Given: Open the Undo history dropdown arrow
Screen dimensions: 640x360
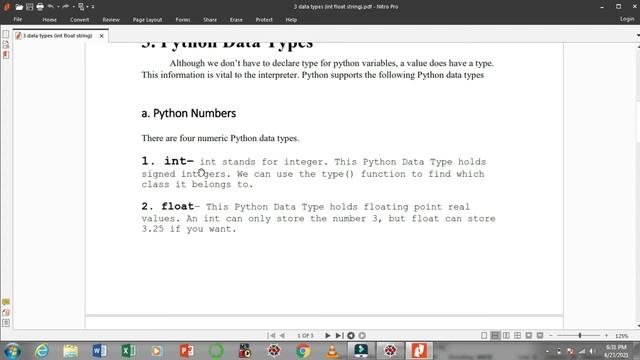Looking at the screenshot, I should pyautogui.click(x=58, y=7).
